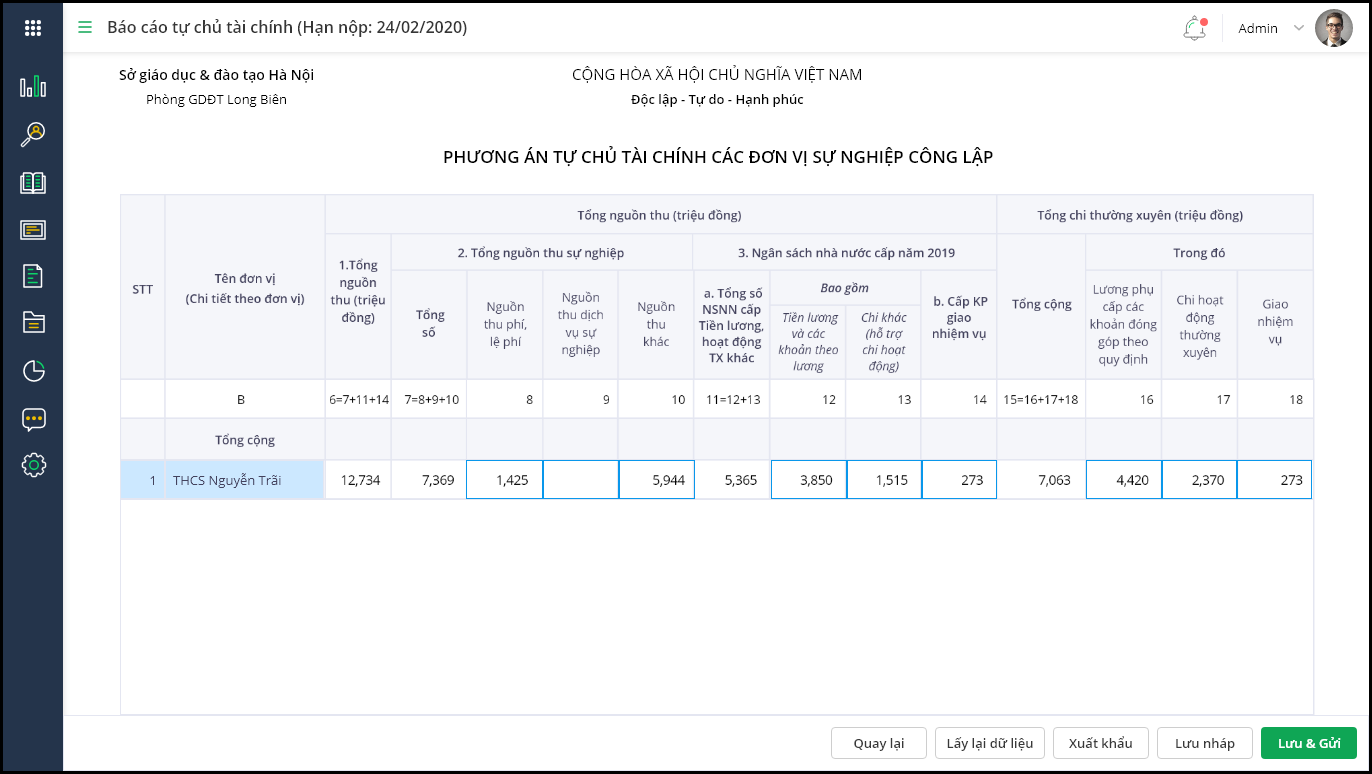Click the Tổng nguồn thu (triệu đồng) group header
The width and height of the screenshot is (1372, 774).
click(x=660, y=215)
